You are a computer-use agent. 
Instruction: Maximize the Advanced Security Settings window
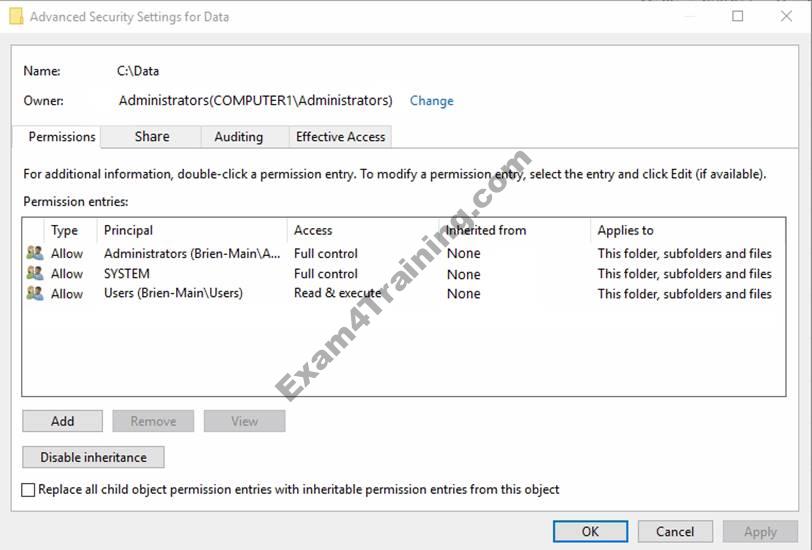point(738,16)
